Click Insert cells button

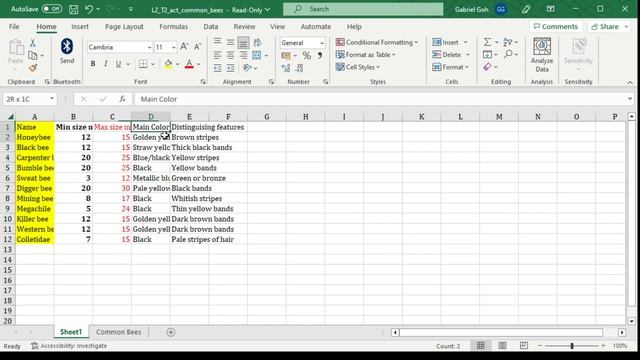[445, 42]
